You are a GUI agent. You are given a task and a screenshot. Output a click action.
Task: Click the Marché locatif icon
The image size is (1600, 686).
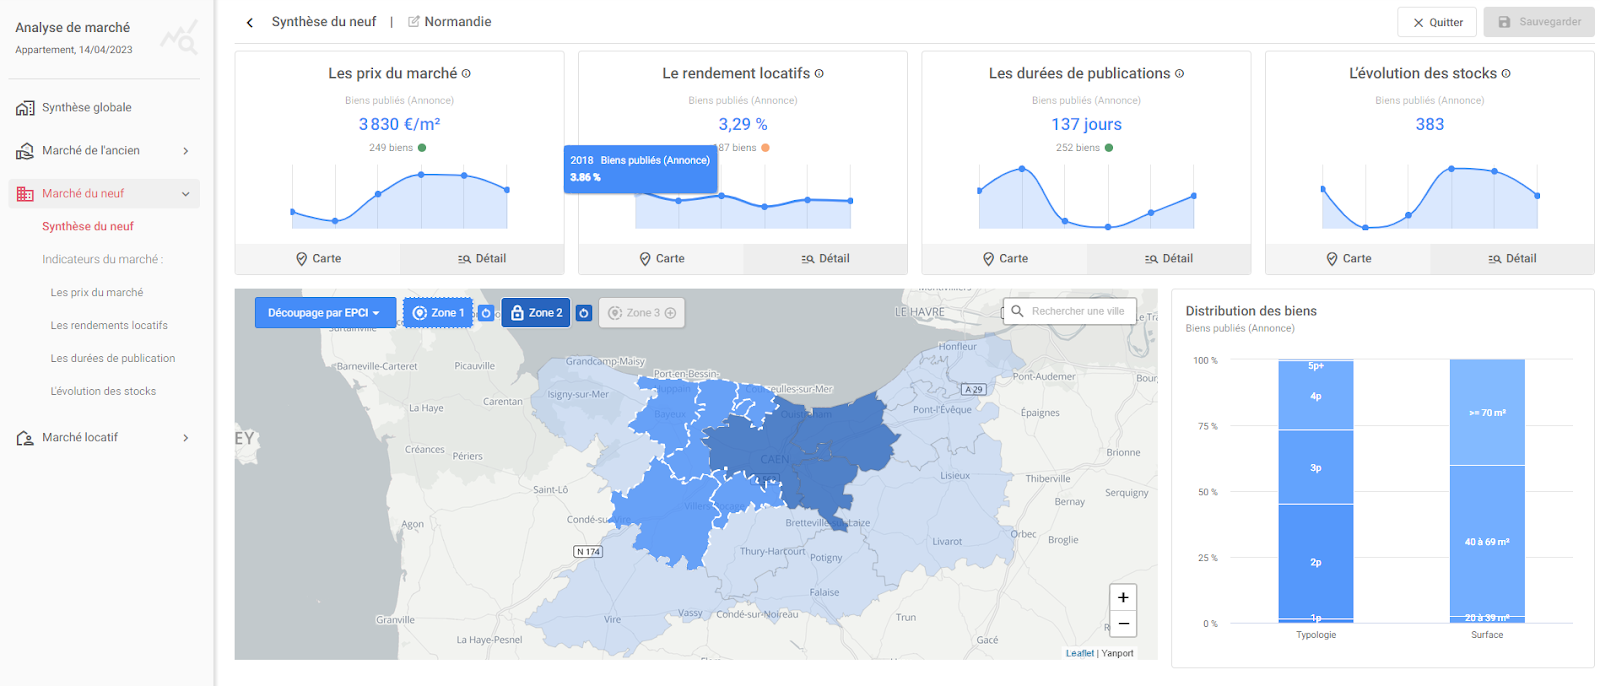point(25,438)
